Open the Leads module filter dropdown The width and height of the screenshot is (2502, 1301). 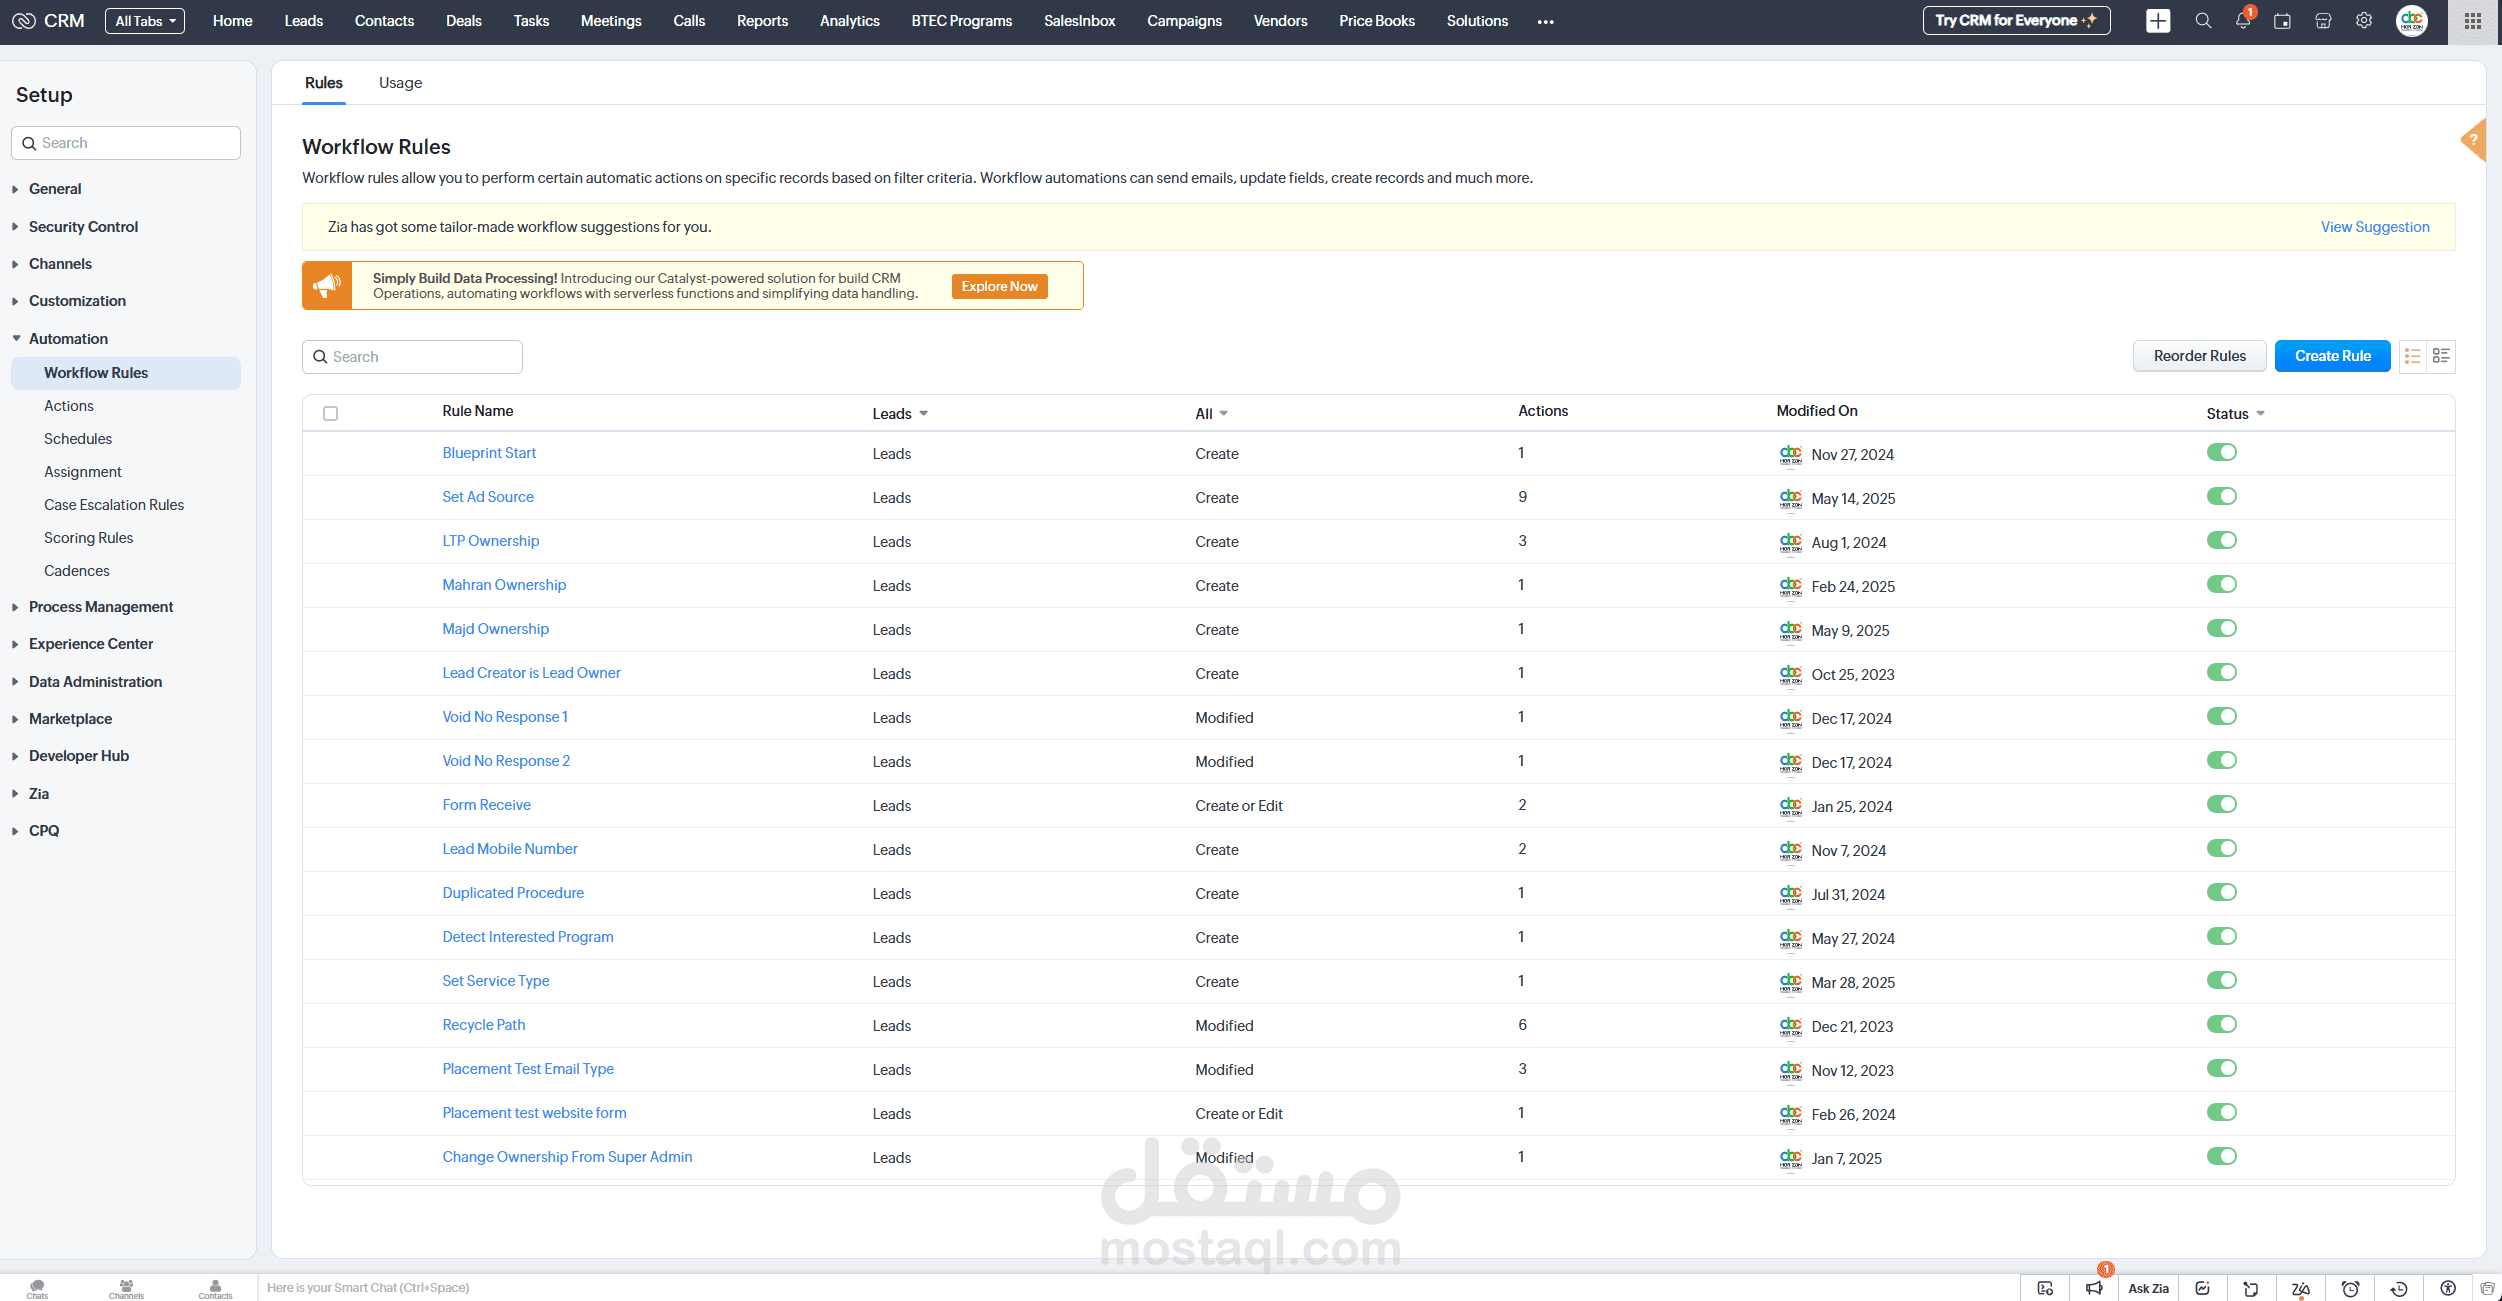tap(900, 414)
